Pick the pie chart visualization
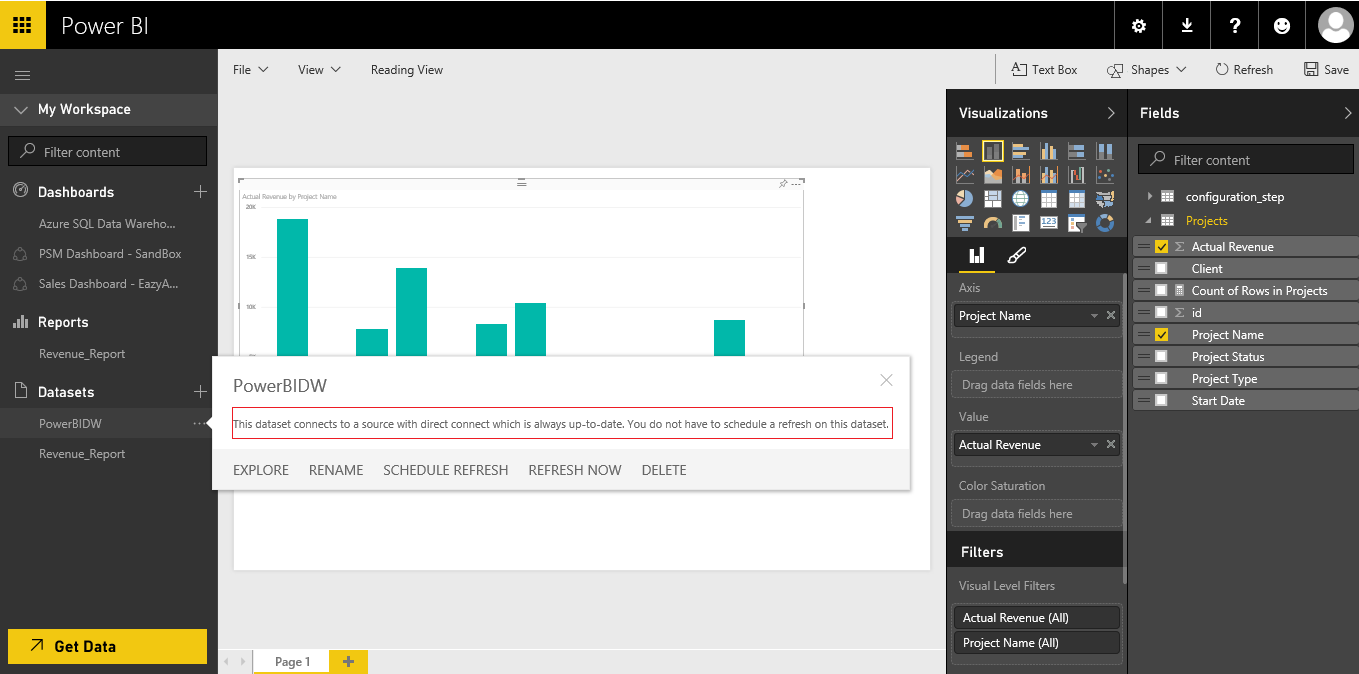The width and height of the screenshot is (1359, 674). pyautogui.click(x=965, y=199)
